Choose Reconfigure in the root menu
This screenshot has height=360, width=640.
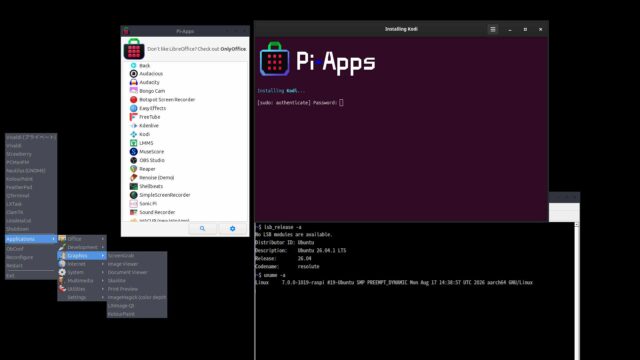pyautogui.click(x=31, y=258)
